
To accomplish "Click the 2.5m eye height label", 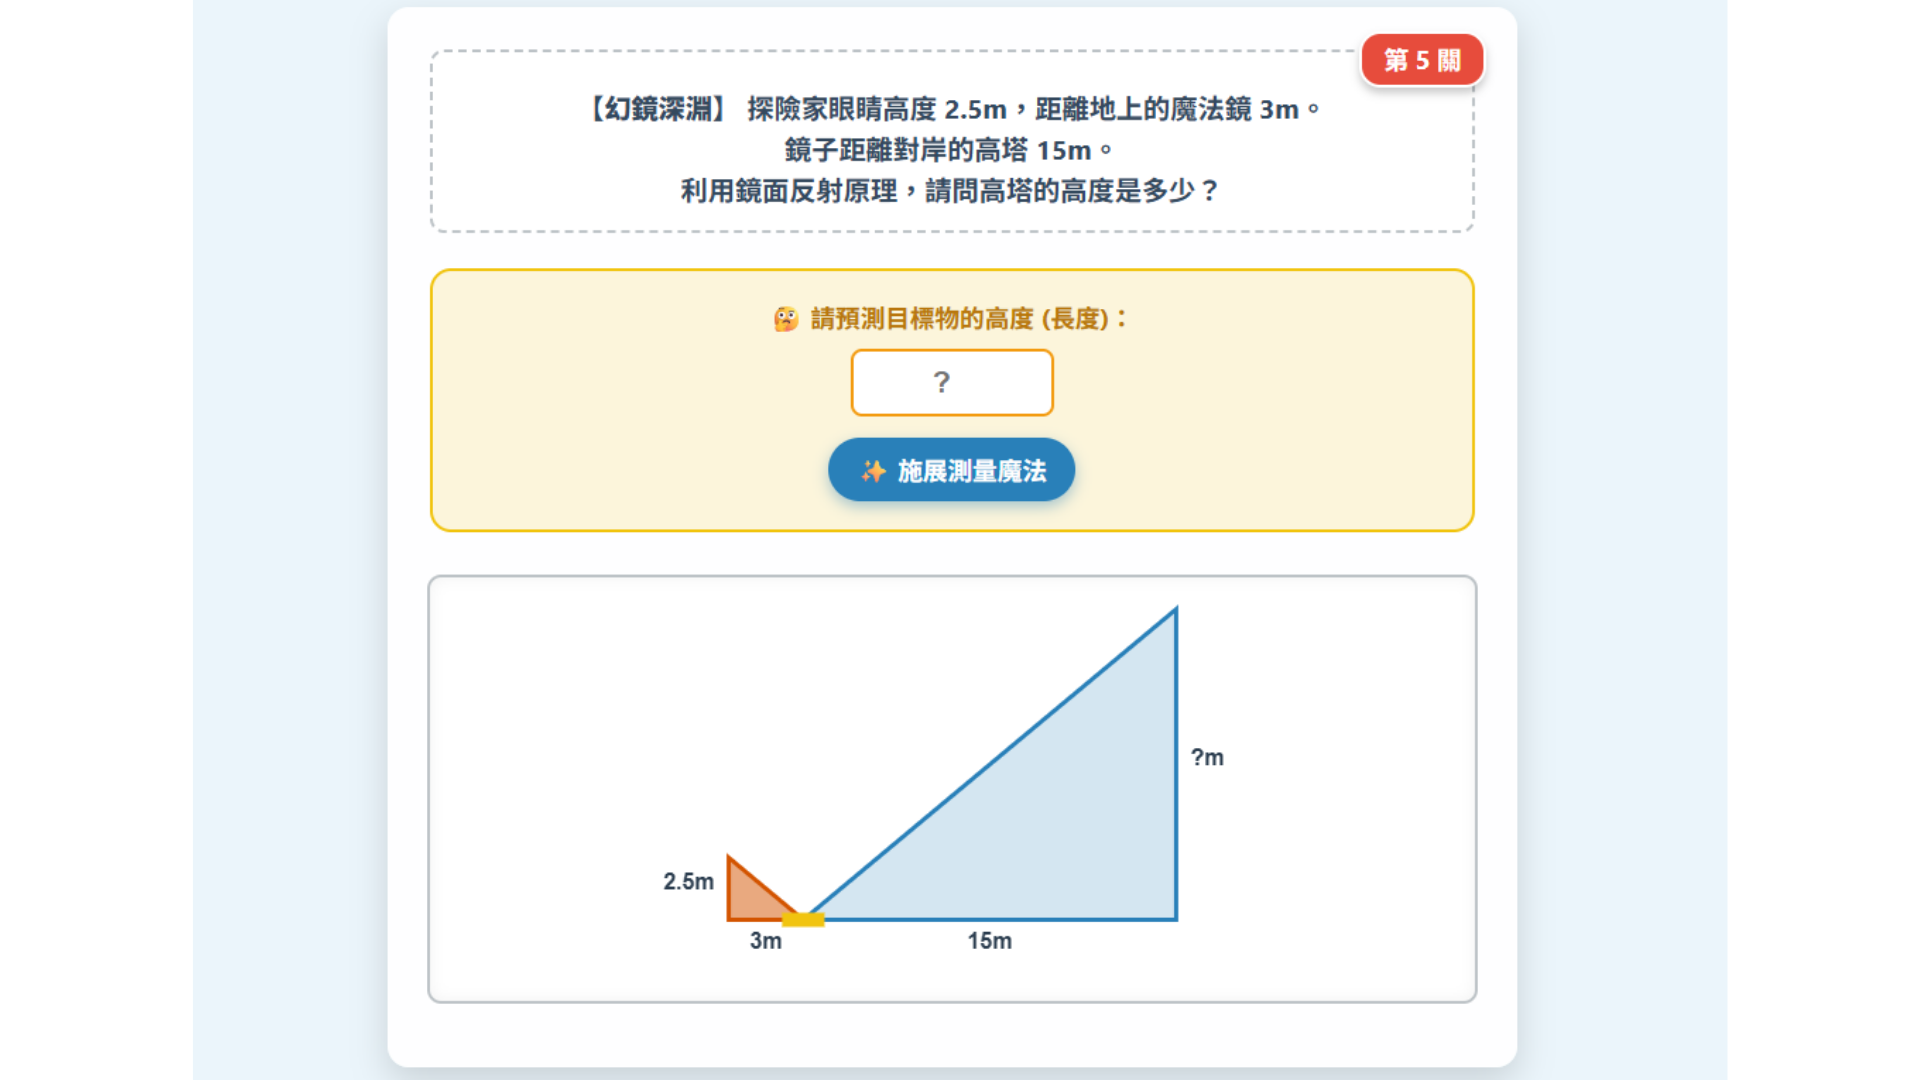I will coord(688,881).
